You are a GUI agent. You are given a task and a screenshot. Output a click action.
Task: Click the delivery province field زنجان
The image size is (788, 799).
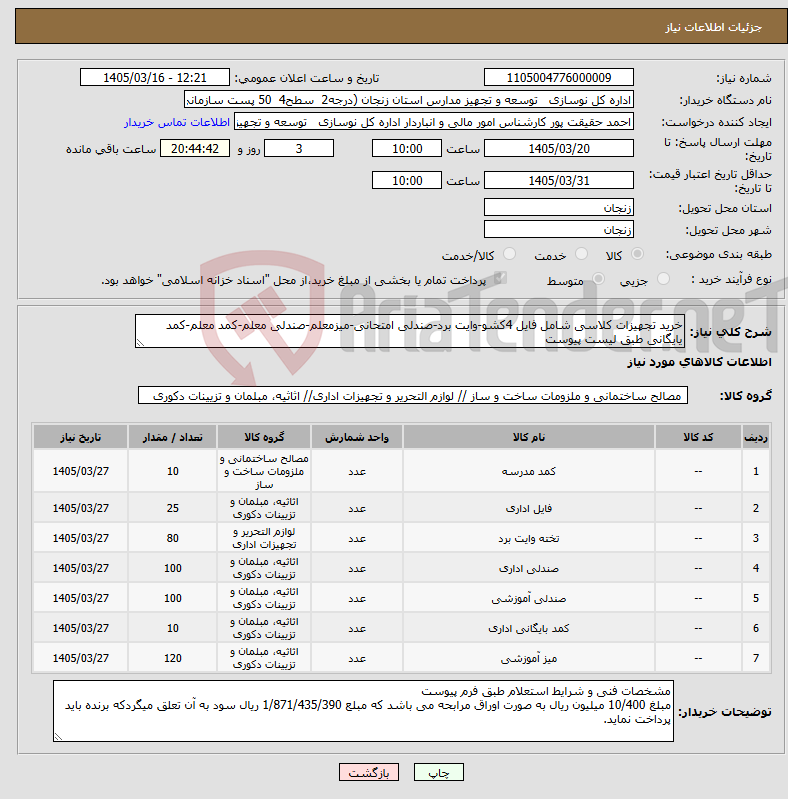tap(559, 208)
